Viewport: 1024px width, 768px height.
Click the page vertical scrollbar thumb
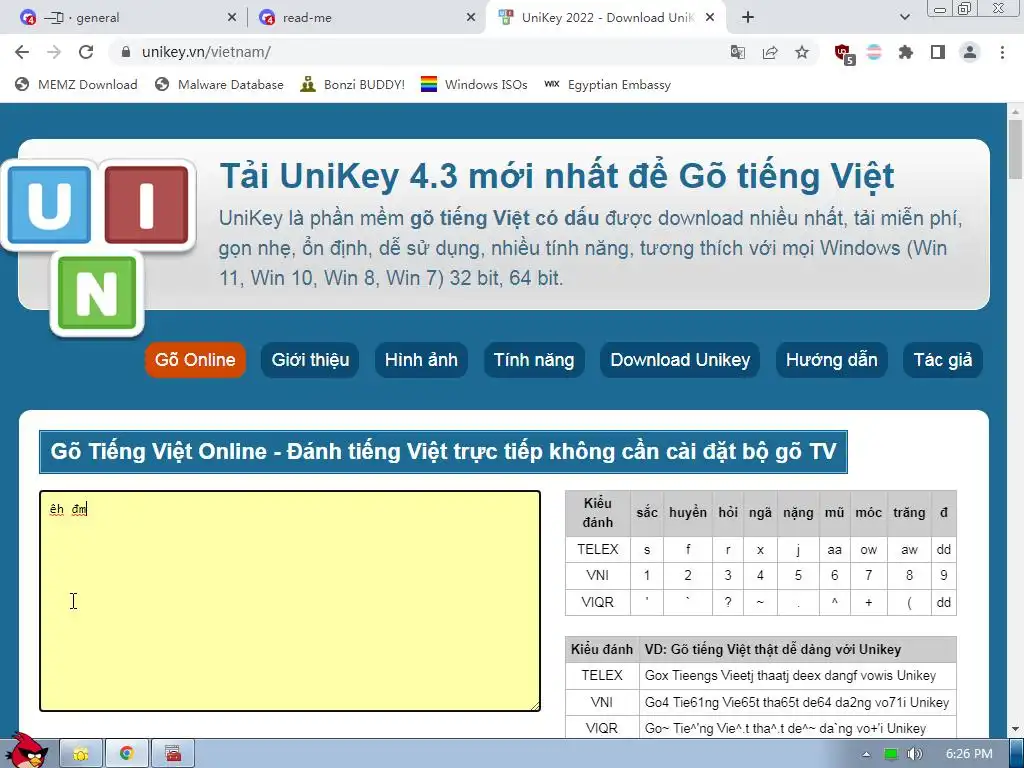[1015, 150]
